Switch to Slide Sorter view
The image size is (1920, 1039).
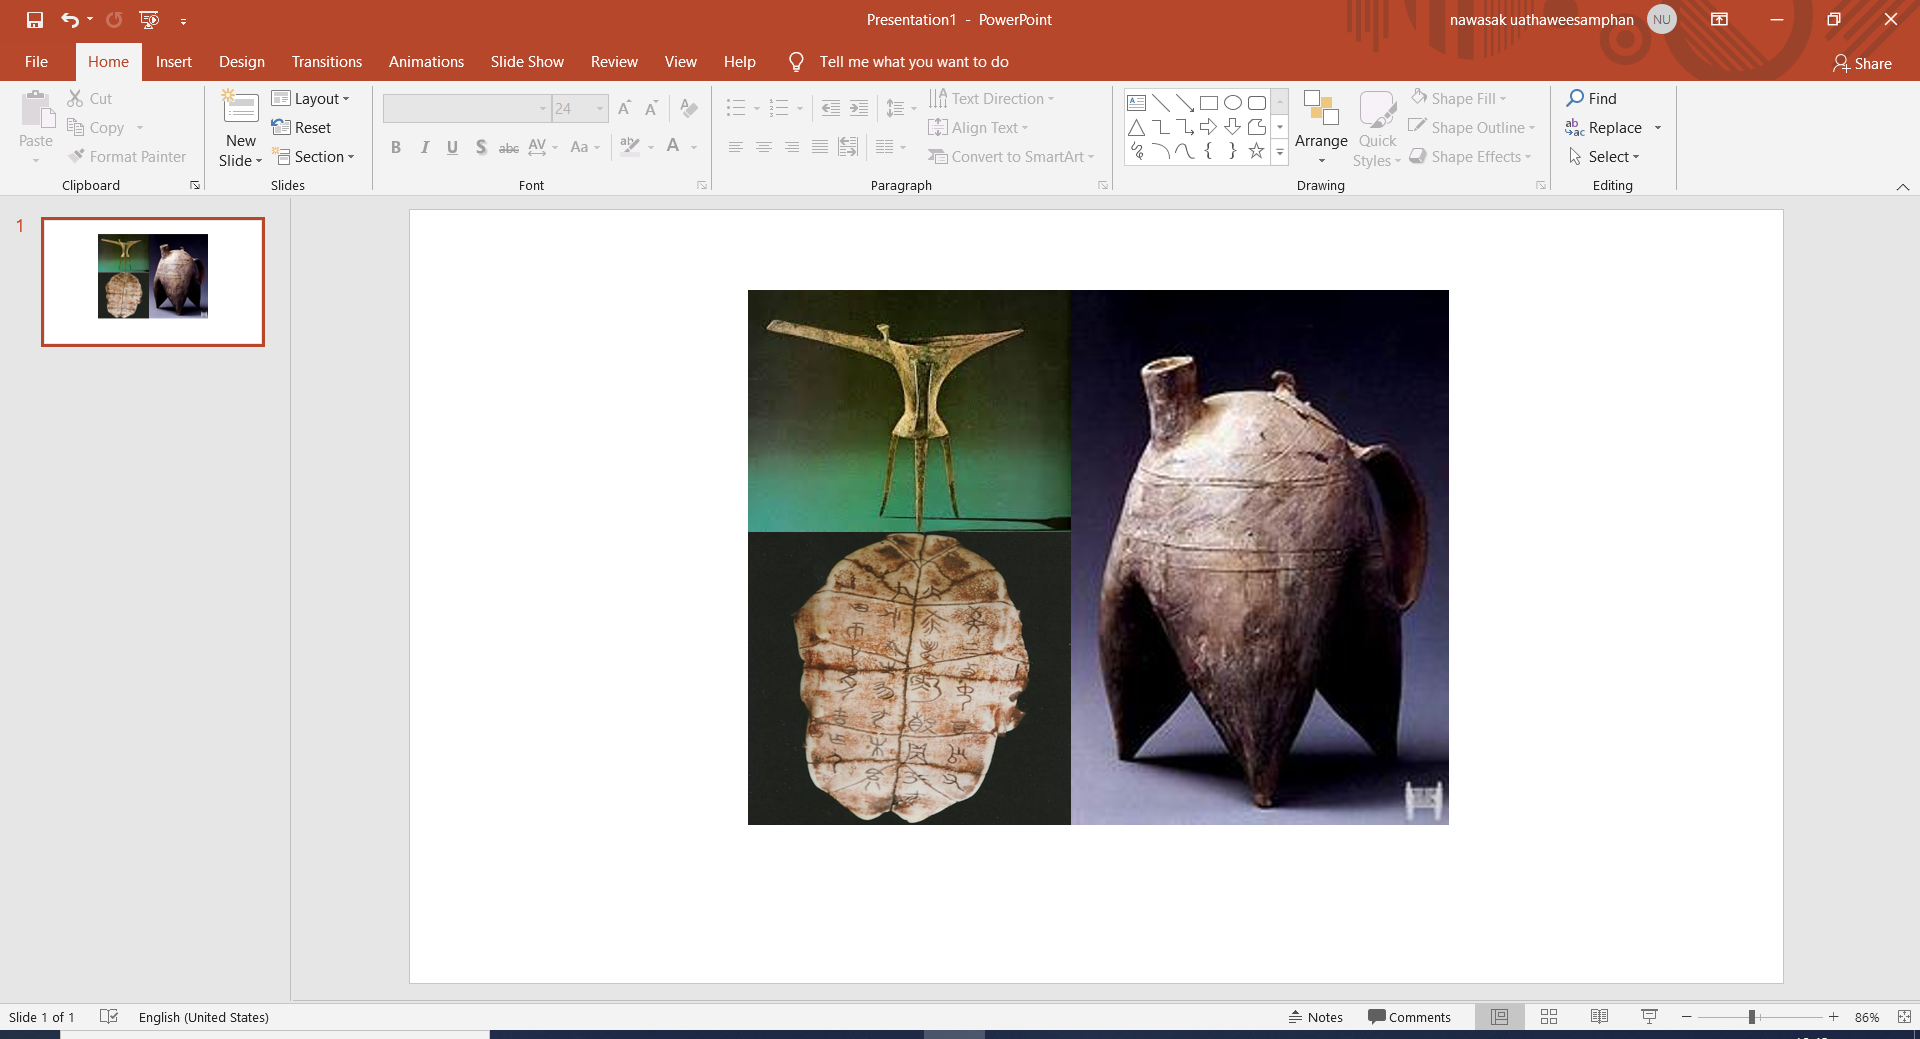1549,1017
